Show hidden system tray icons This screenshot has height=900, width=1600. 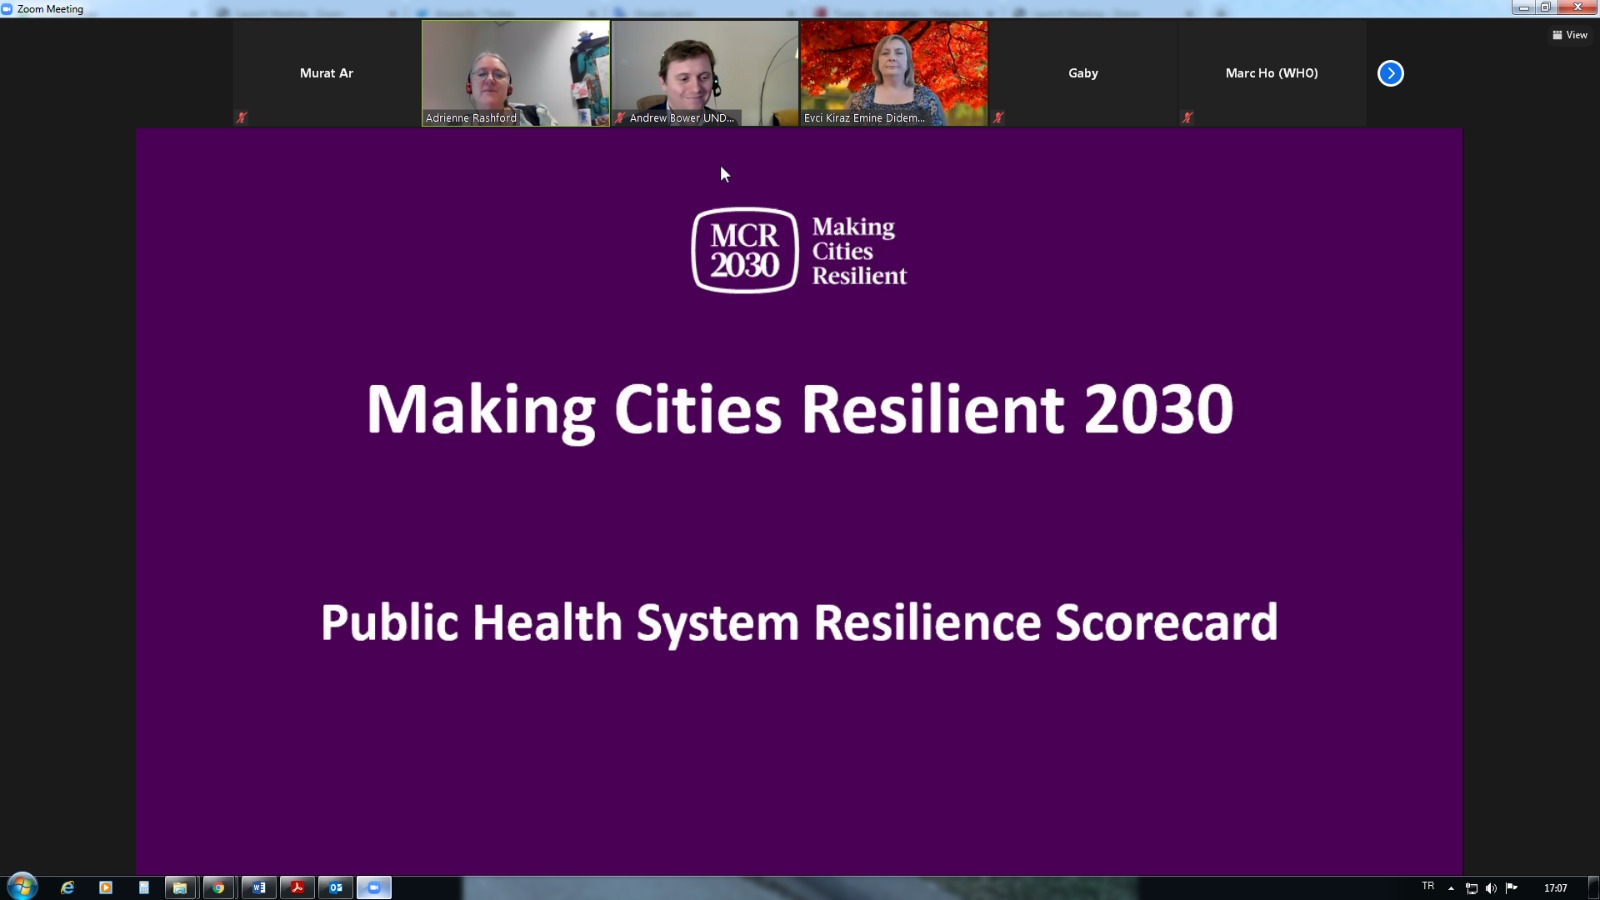[x=1451, y=888]
